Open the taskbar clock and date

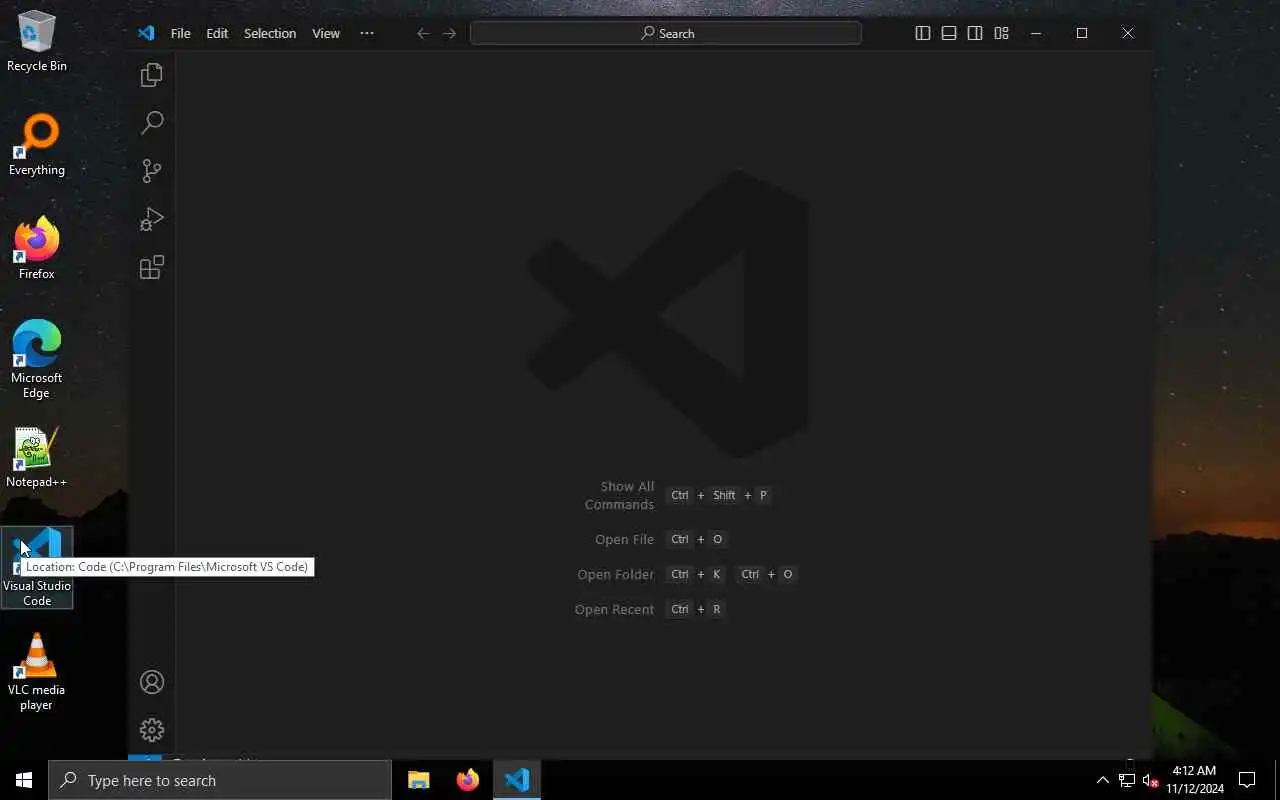1194,780
